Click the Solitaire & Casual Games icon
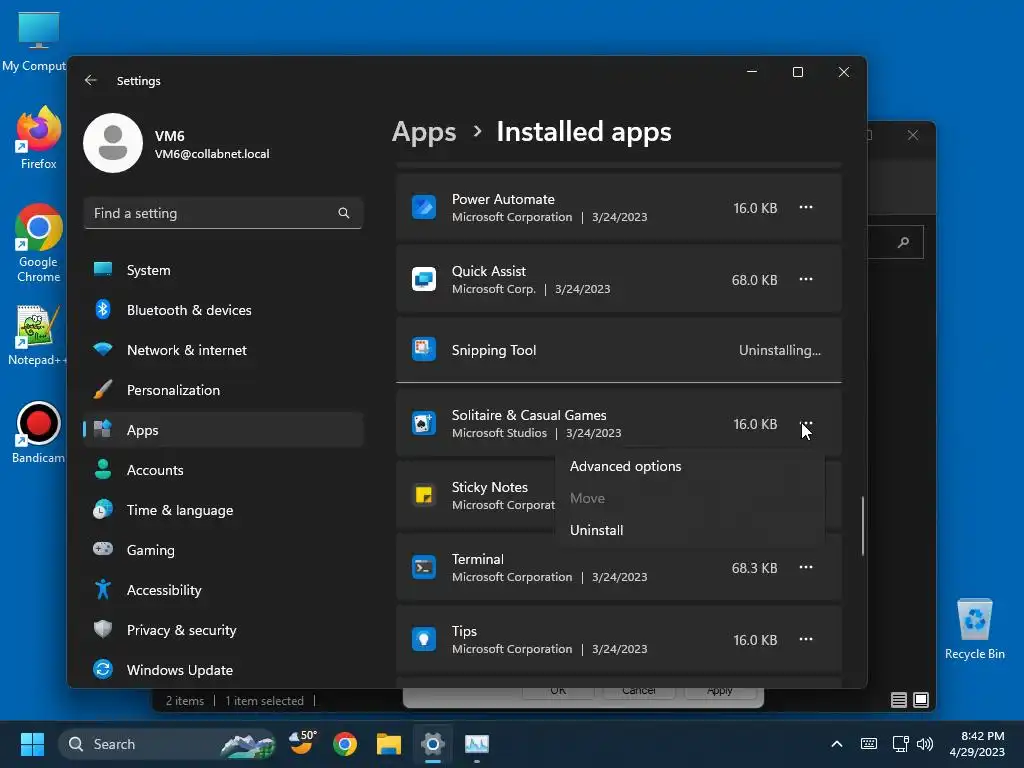Image resolution: width=1024 pixels, height=768 pixels. [x=424, y=424]
